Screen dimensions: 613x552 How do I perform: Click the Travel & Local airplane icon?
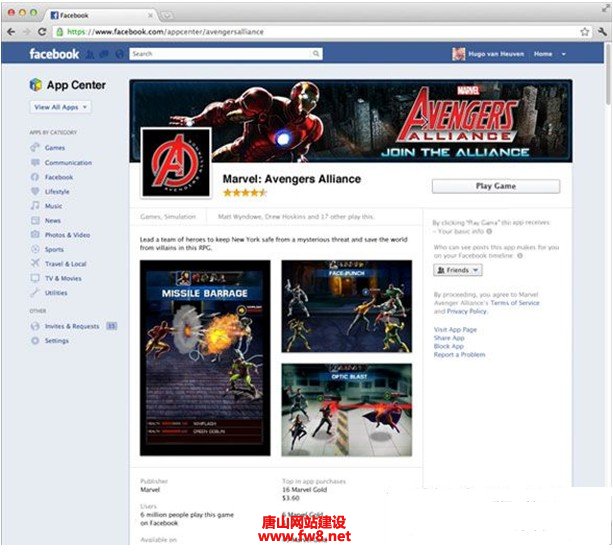35,264
